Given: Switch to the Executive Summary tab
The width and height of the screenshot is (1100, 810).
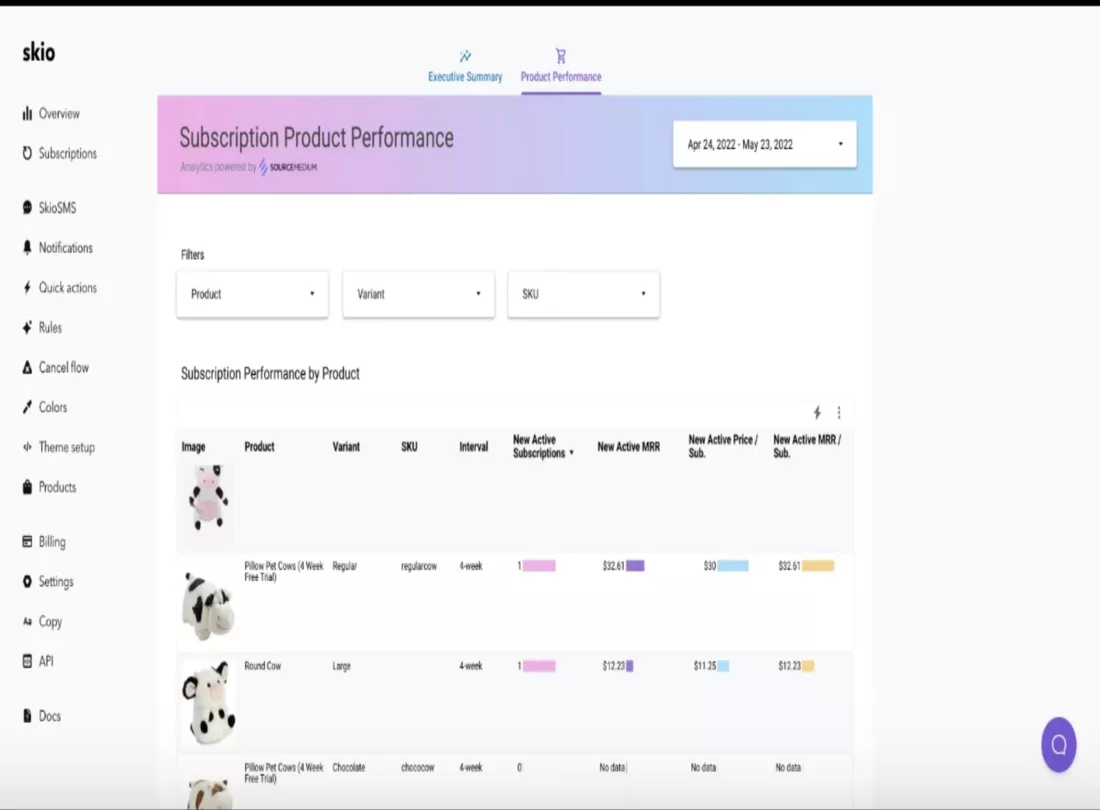Looking at the screenshot, I should pyautogui.click(x=465, y=67).
